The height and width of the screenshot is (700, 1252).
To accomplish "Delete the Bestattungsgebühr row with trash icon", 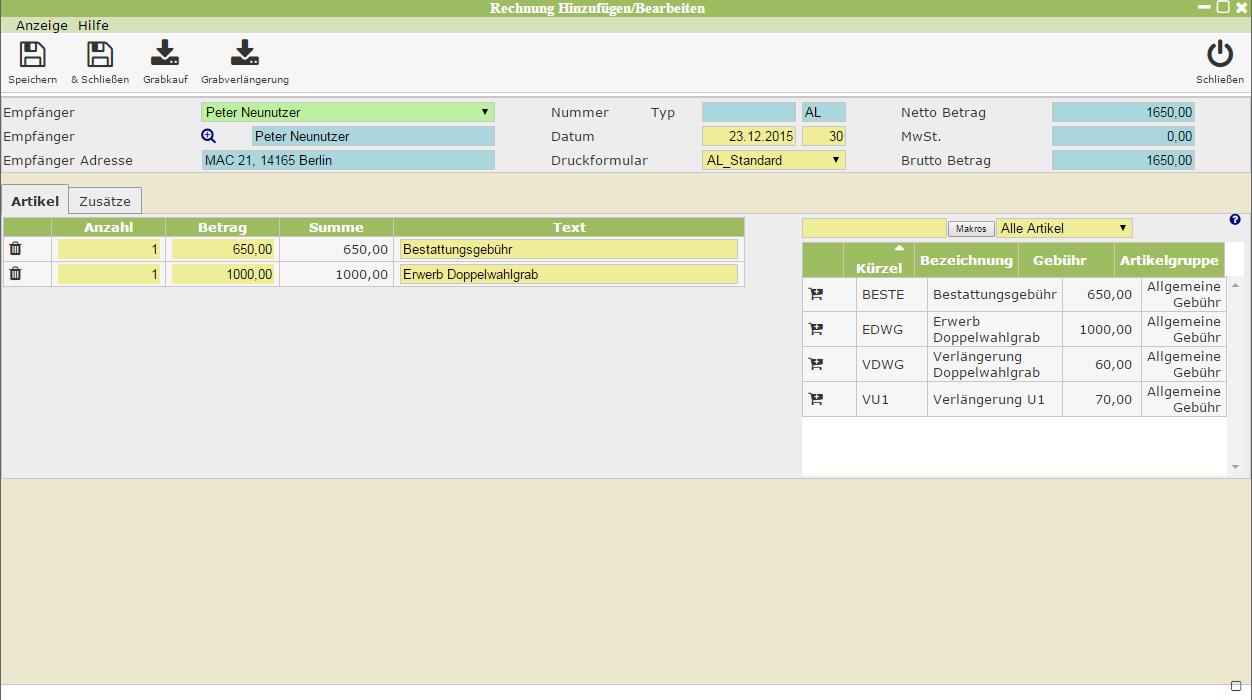I will point(15,249).
